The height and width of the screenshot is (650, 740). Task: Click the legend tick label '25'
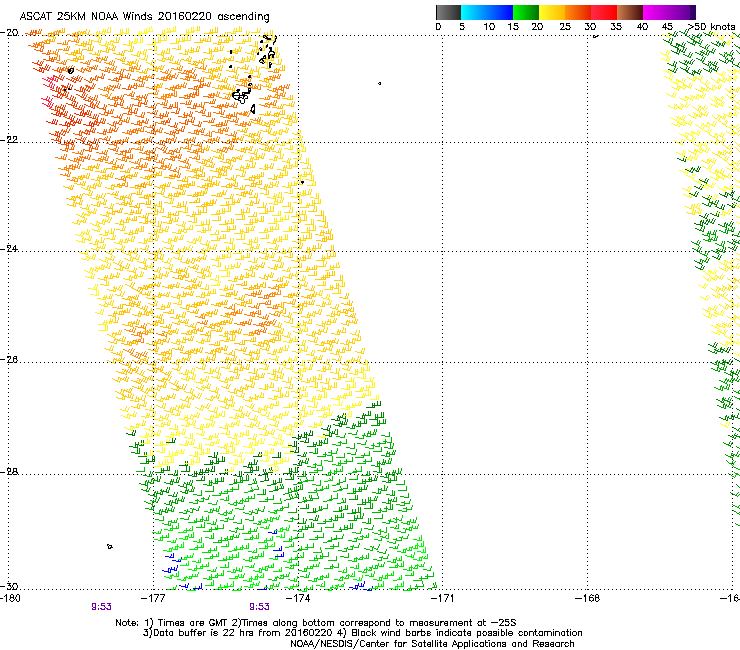565,27
